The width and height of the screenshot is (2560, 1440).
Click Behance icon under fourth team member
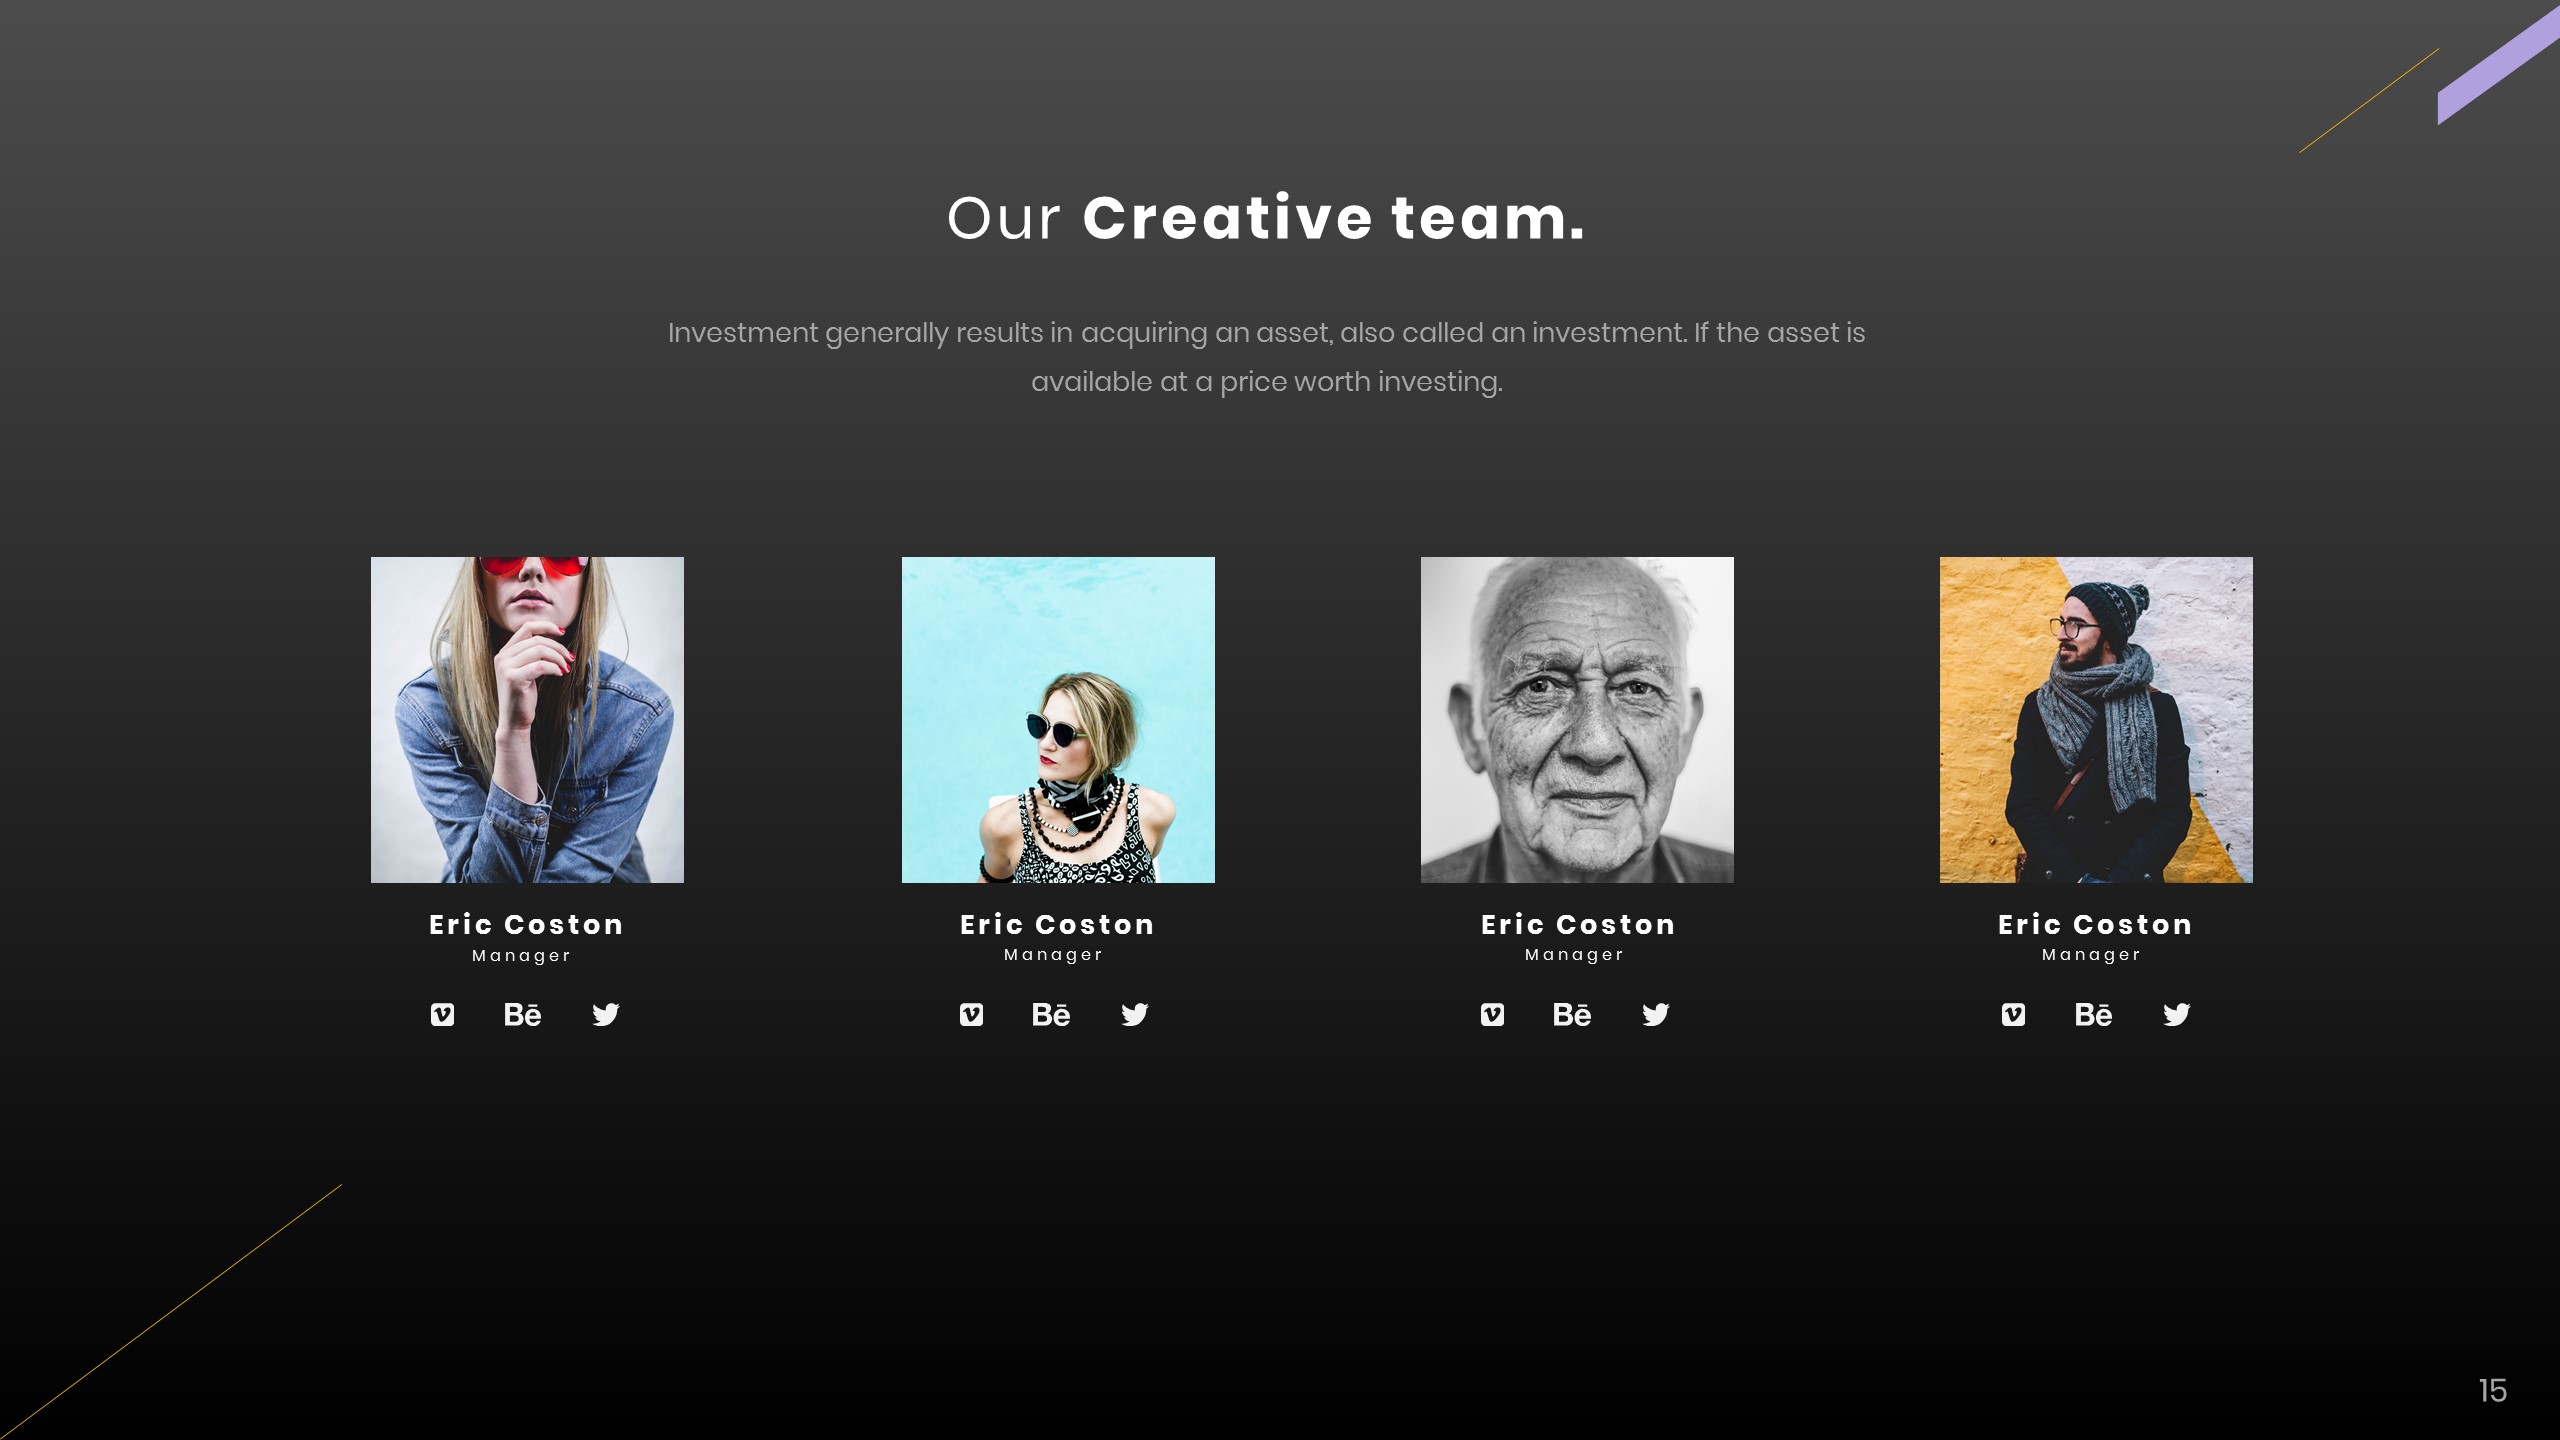(2093, 1014)
